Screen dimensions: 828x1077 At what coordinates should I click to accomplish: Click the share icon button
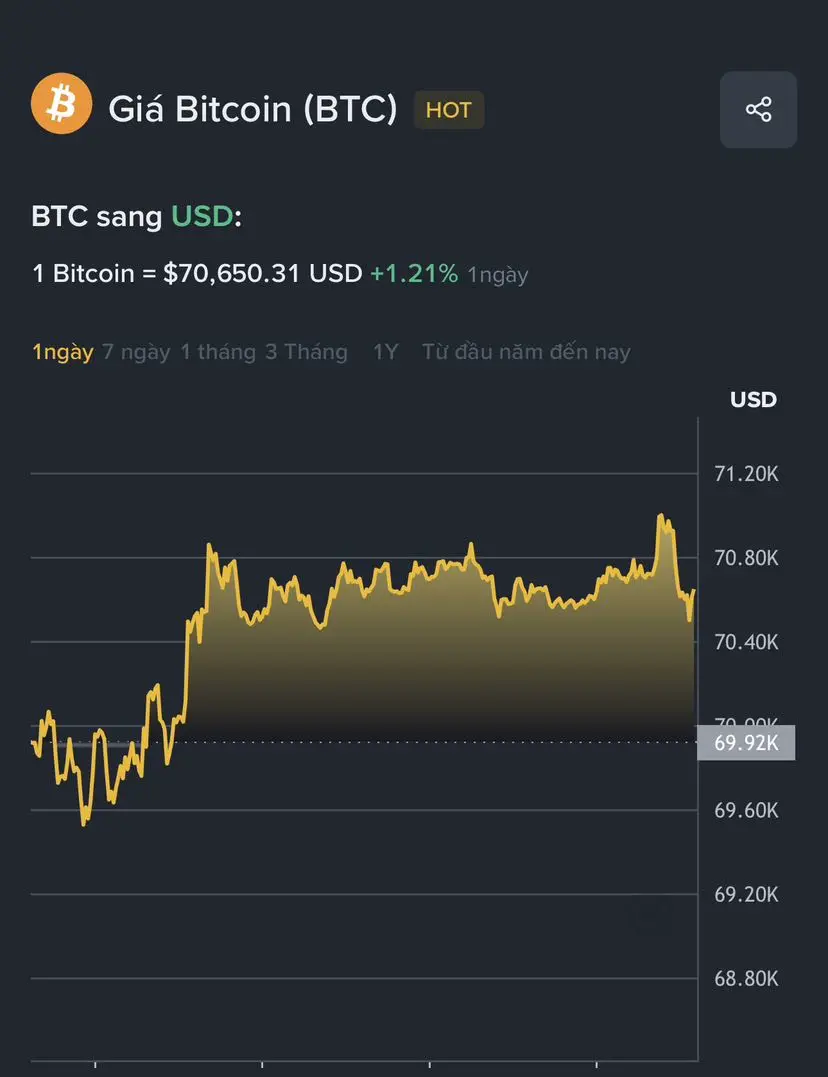[x=758, y=110]
